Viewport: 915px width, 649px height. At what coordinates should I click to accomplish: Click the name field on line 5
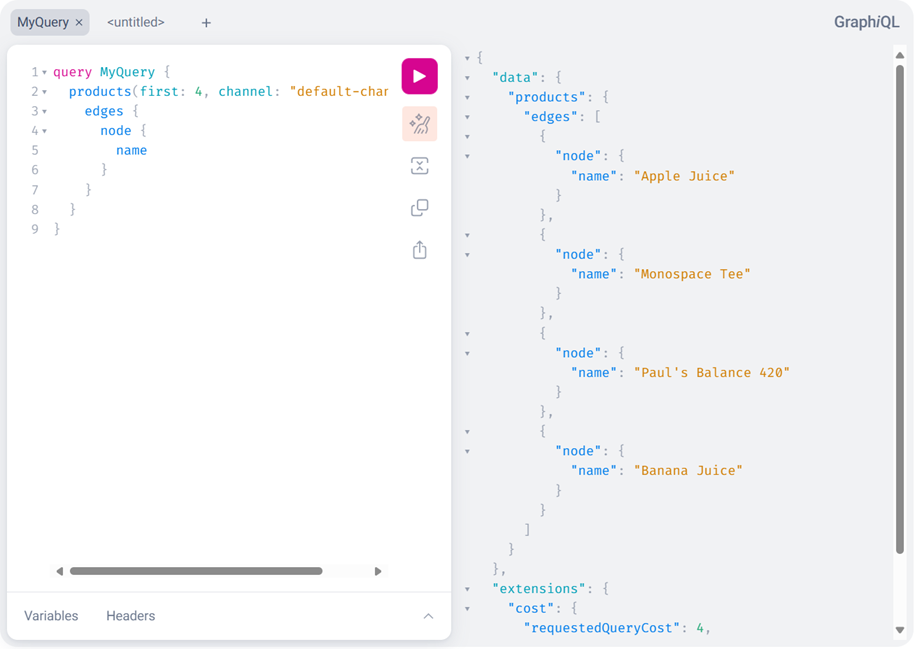[x=131, y=151]
